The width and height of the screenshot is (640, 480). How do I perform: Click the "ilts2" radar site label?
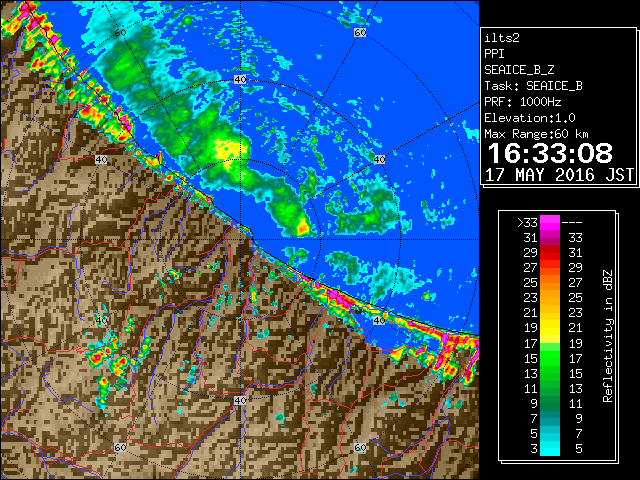tap(502, 38)
